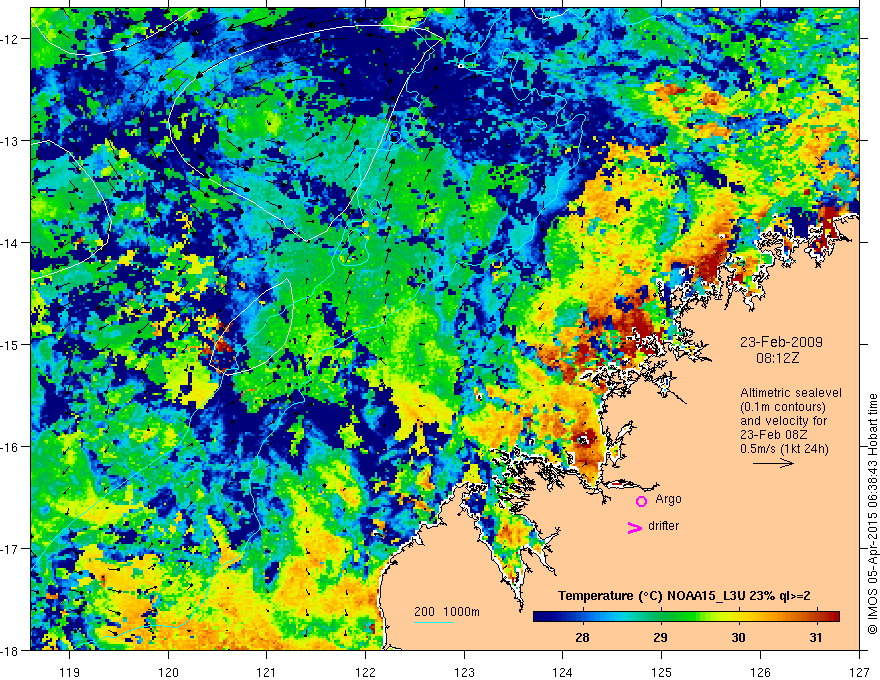
Task: Click latitude axis label -14
Action: pos(10,243)
